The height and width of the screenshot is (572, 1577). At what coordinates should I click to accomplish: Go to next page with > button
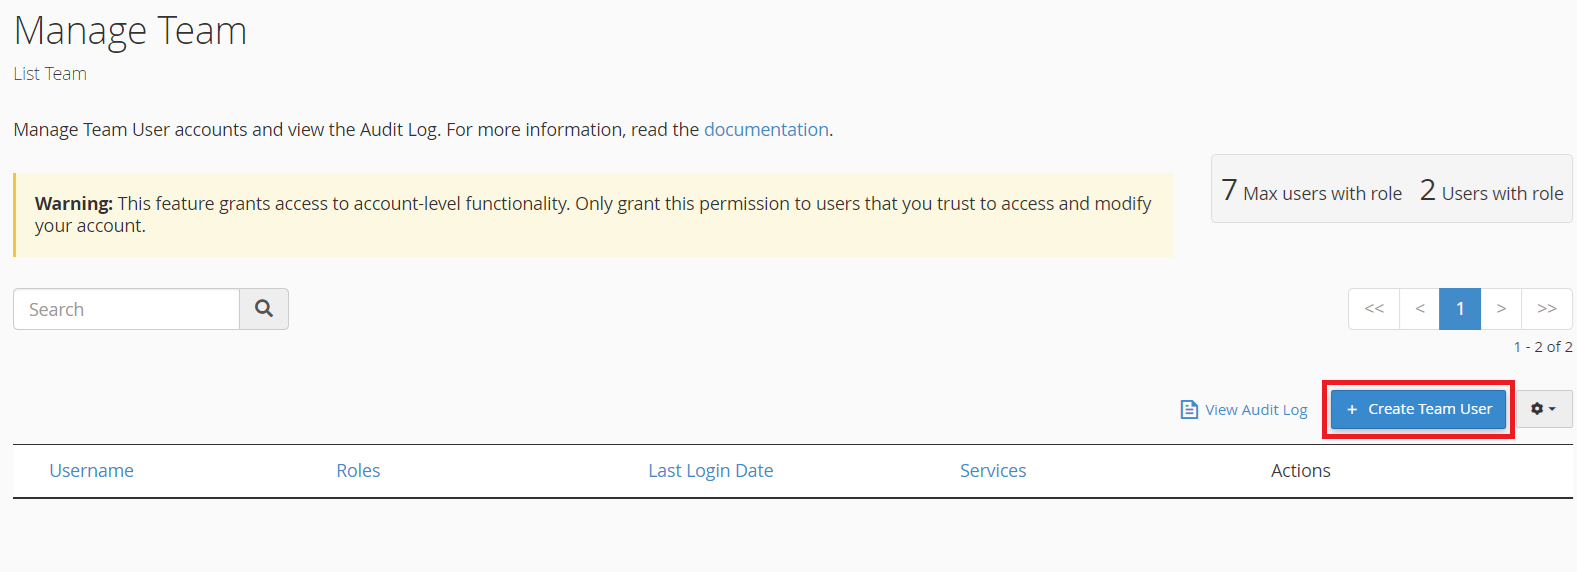coord(1501,309)
